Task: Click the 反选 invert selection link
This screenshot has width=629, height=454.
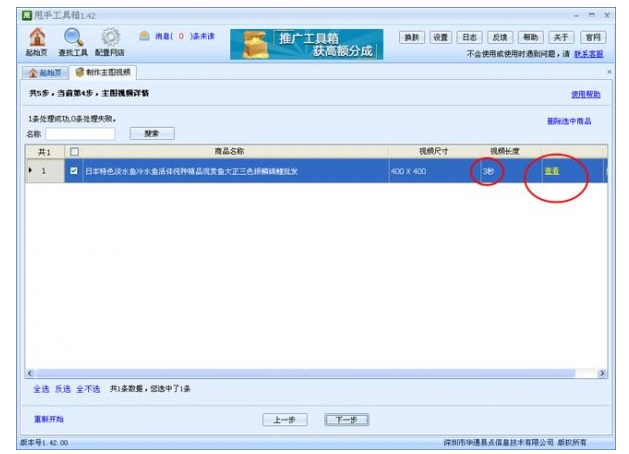Action: pyautogui.click(x=63, y=389)
